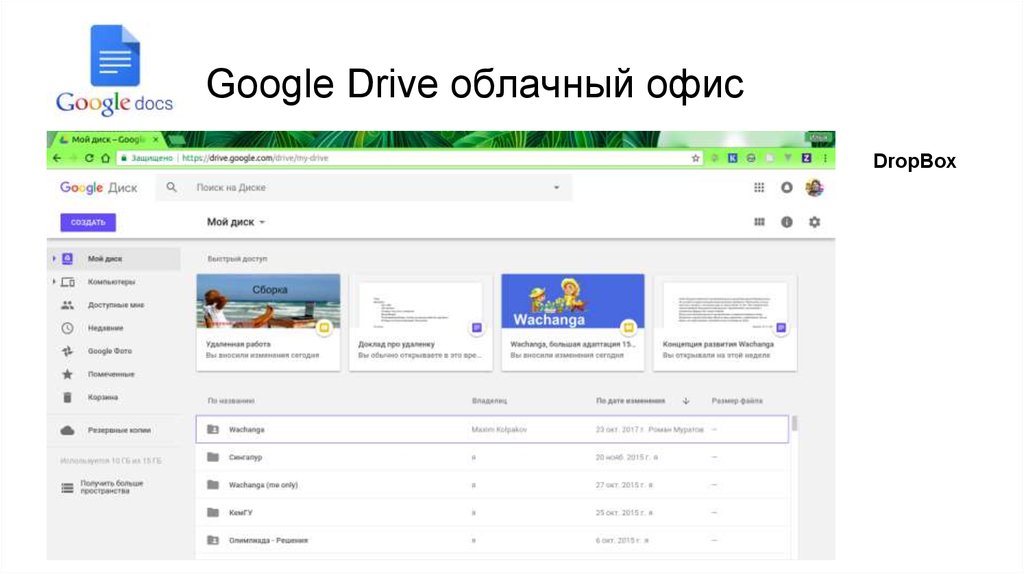Select the Сингапур folder row
1024x574 pixels.
pos(492,457)
